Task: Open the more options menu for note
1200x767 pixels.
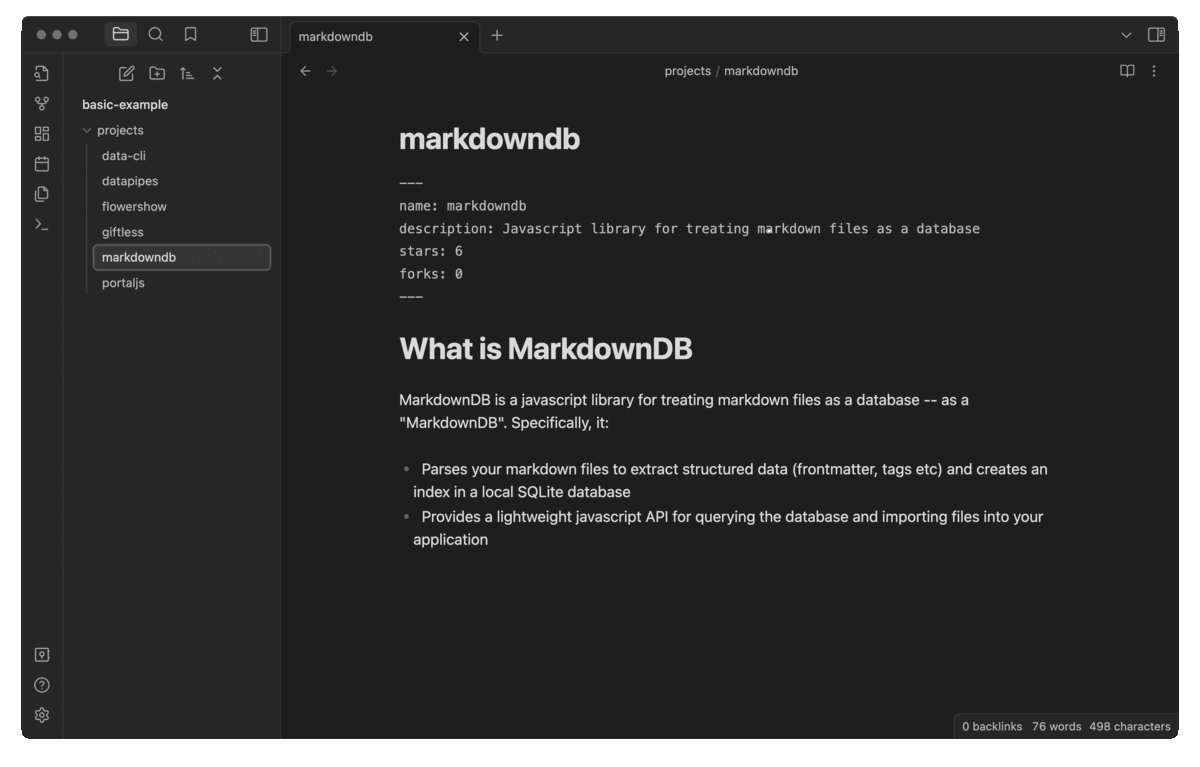Action: click(x=1154, y=71)
